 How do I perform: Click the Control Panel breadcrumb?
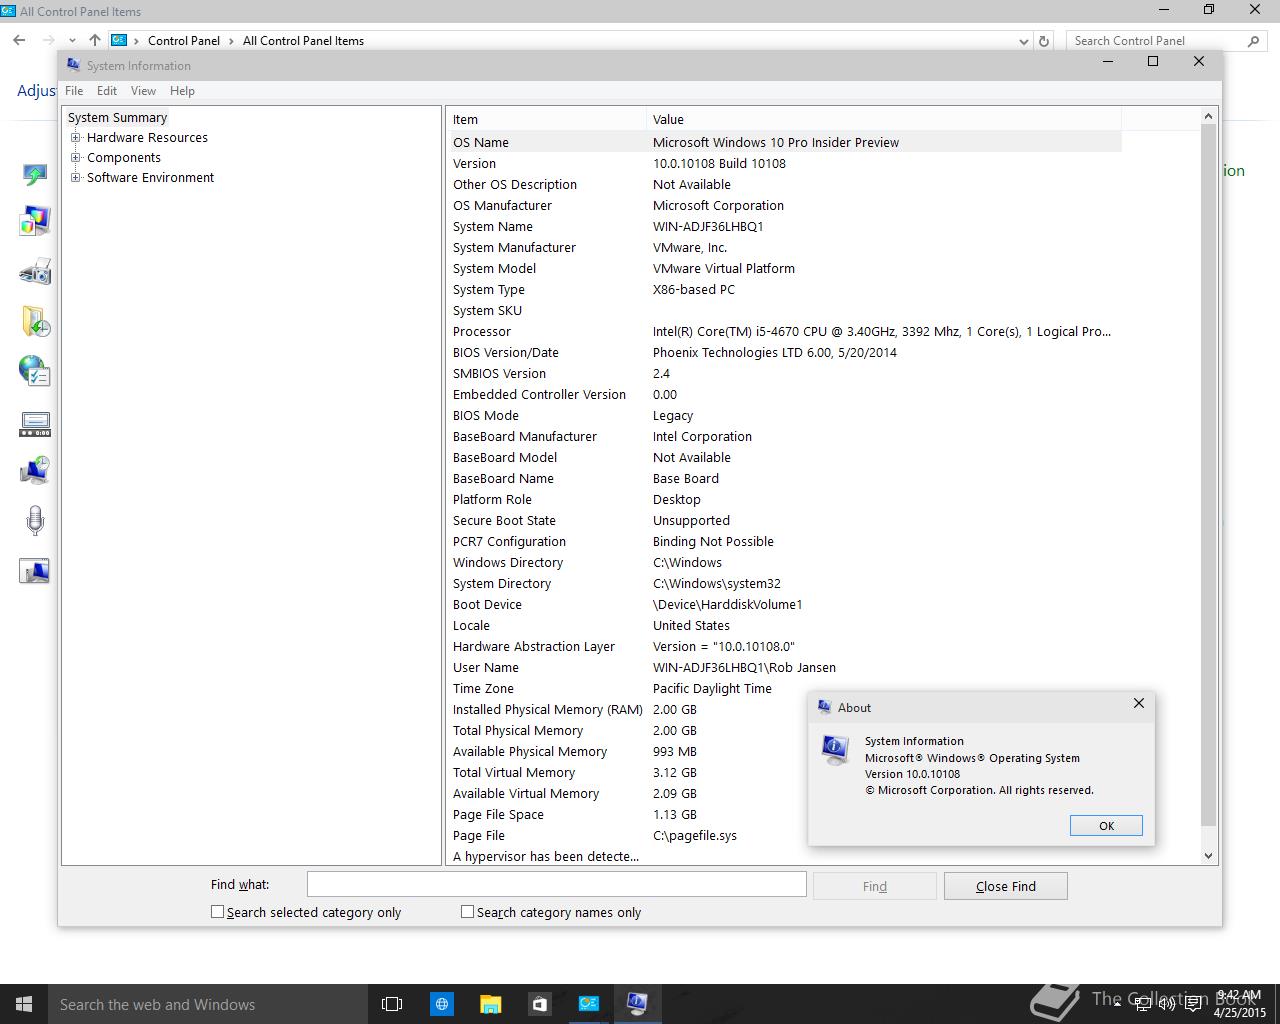point(184,41)
